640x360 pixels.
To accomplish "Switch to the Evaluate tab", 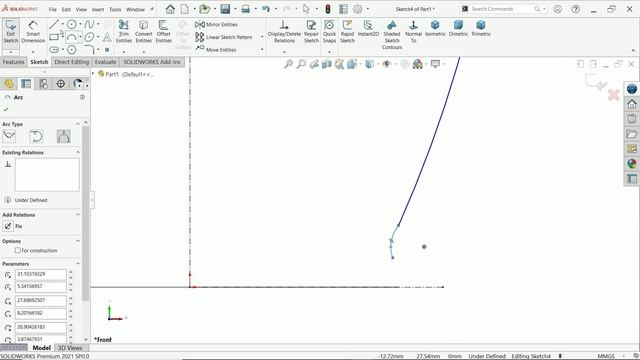I will point(105,62).
